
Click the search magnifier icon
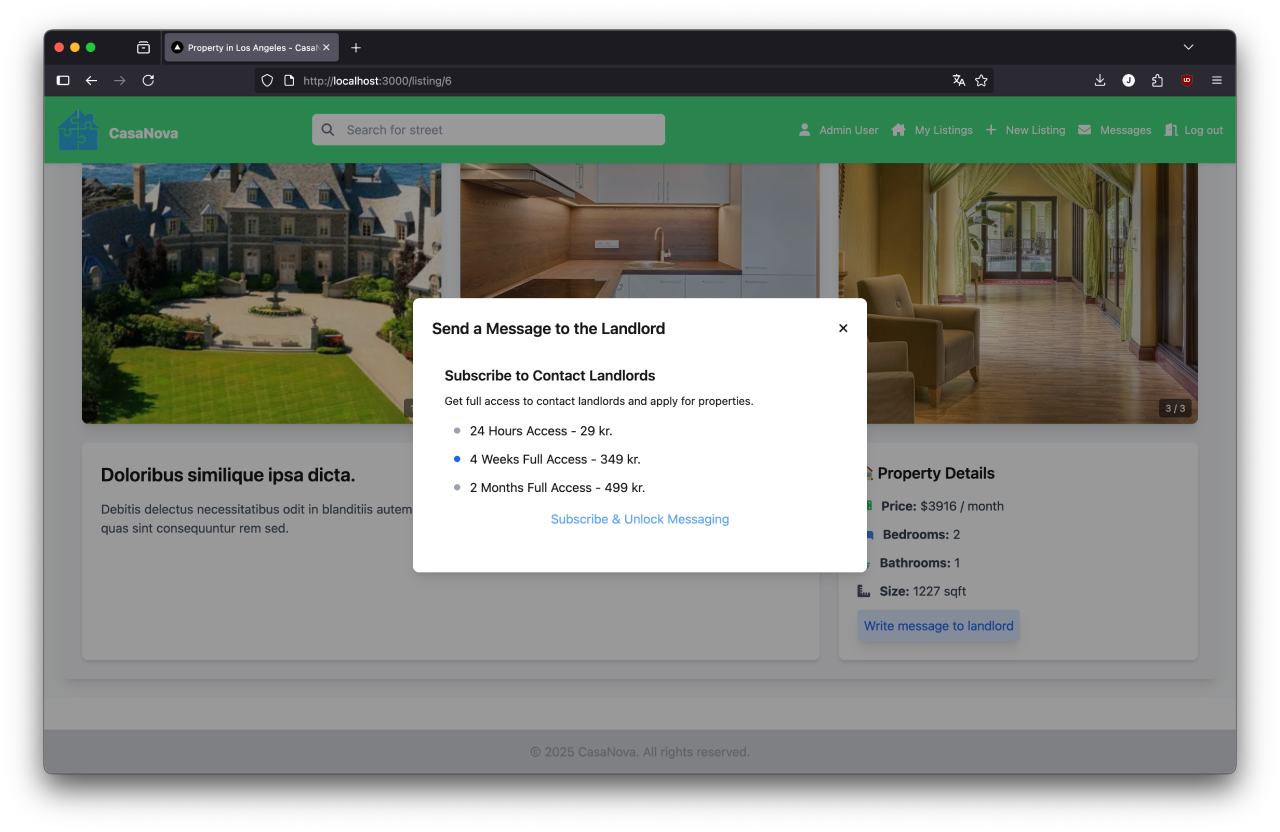pyautogui.click(x=327, y=130)
